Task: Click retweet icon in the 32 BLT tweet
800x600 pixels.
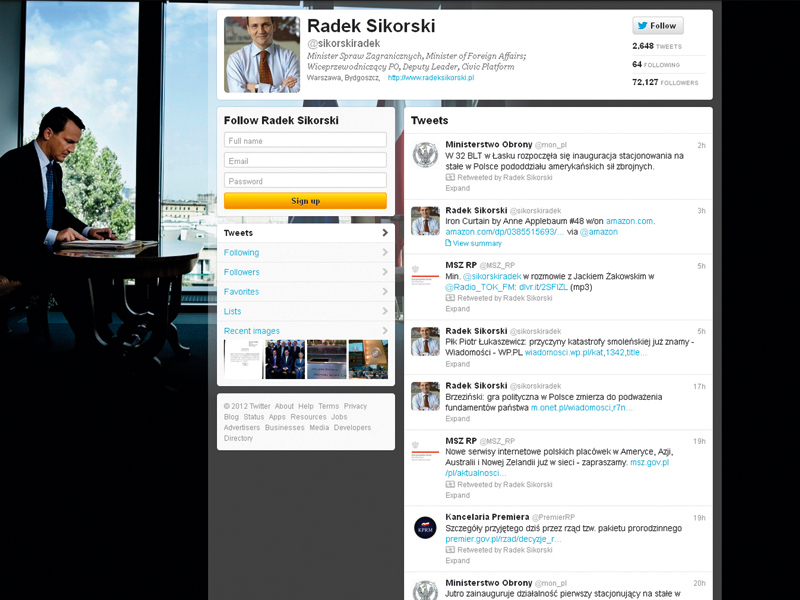Action: click(450, 178)
